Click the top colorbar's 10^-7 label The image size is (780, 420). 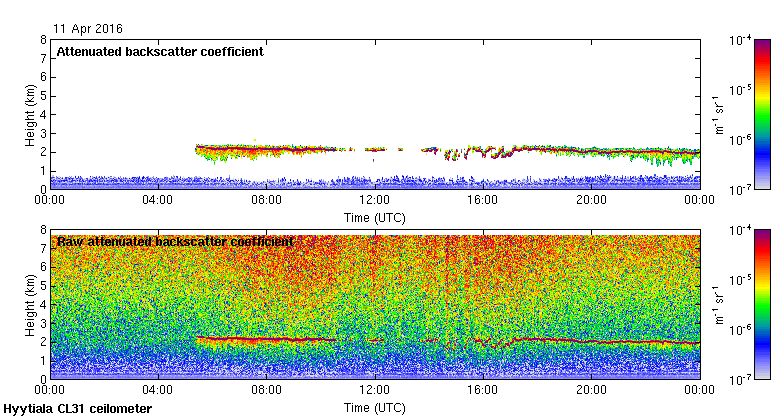point(740,190)
